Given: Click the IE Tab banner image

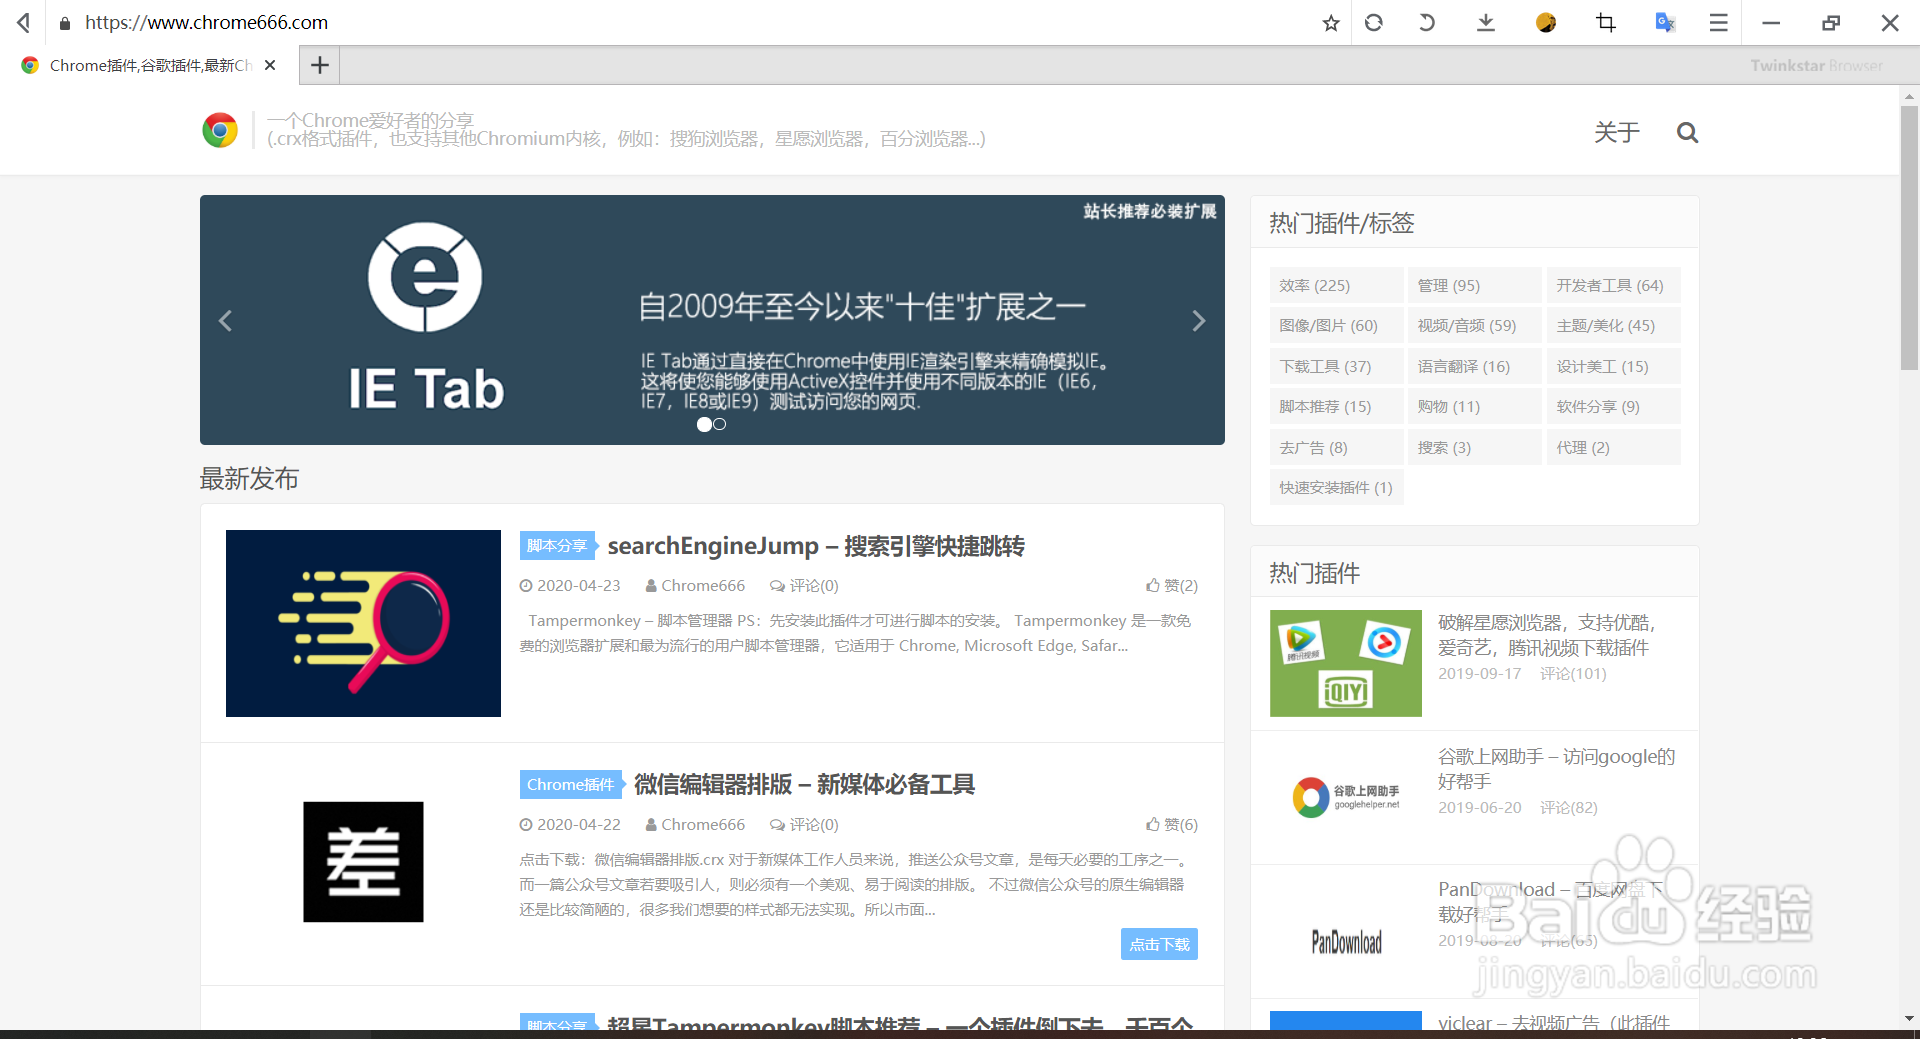Looking at the screenshot, I should [x=712, y=320].
